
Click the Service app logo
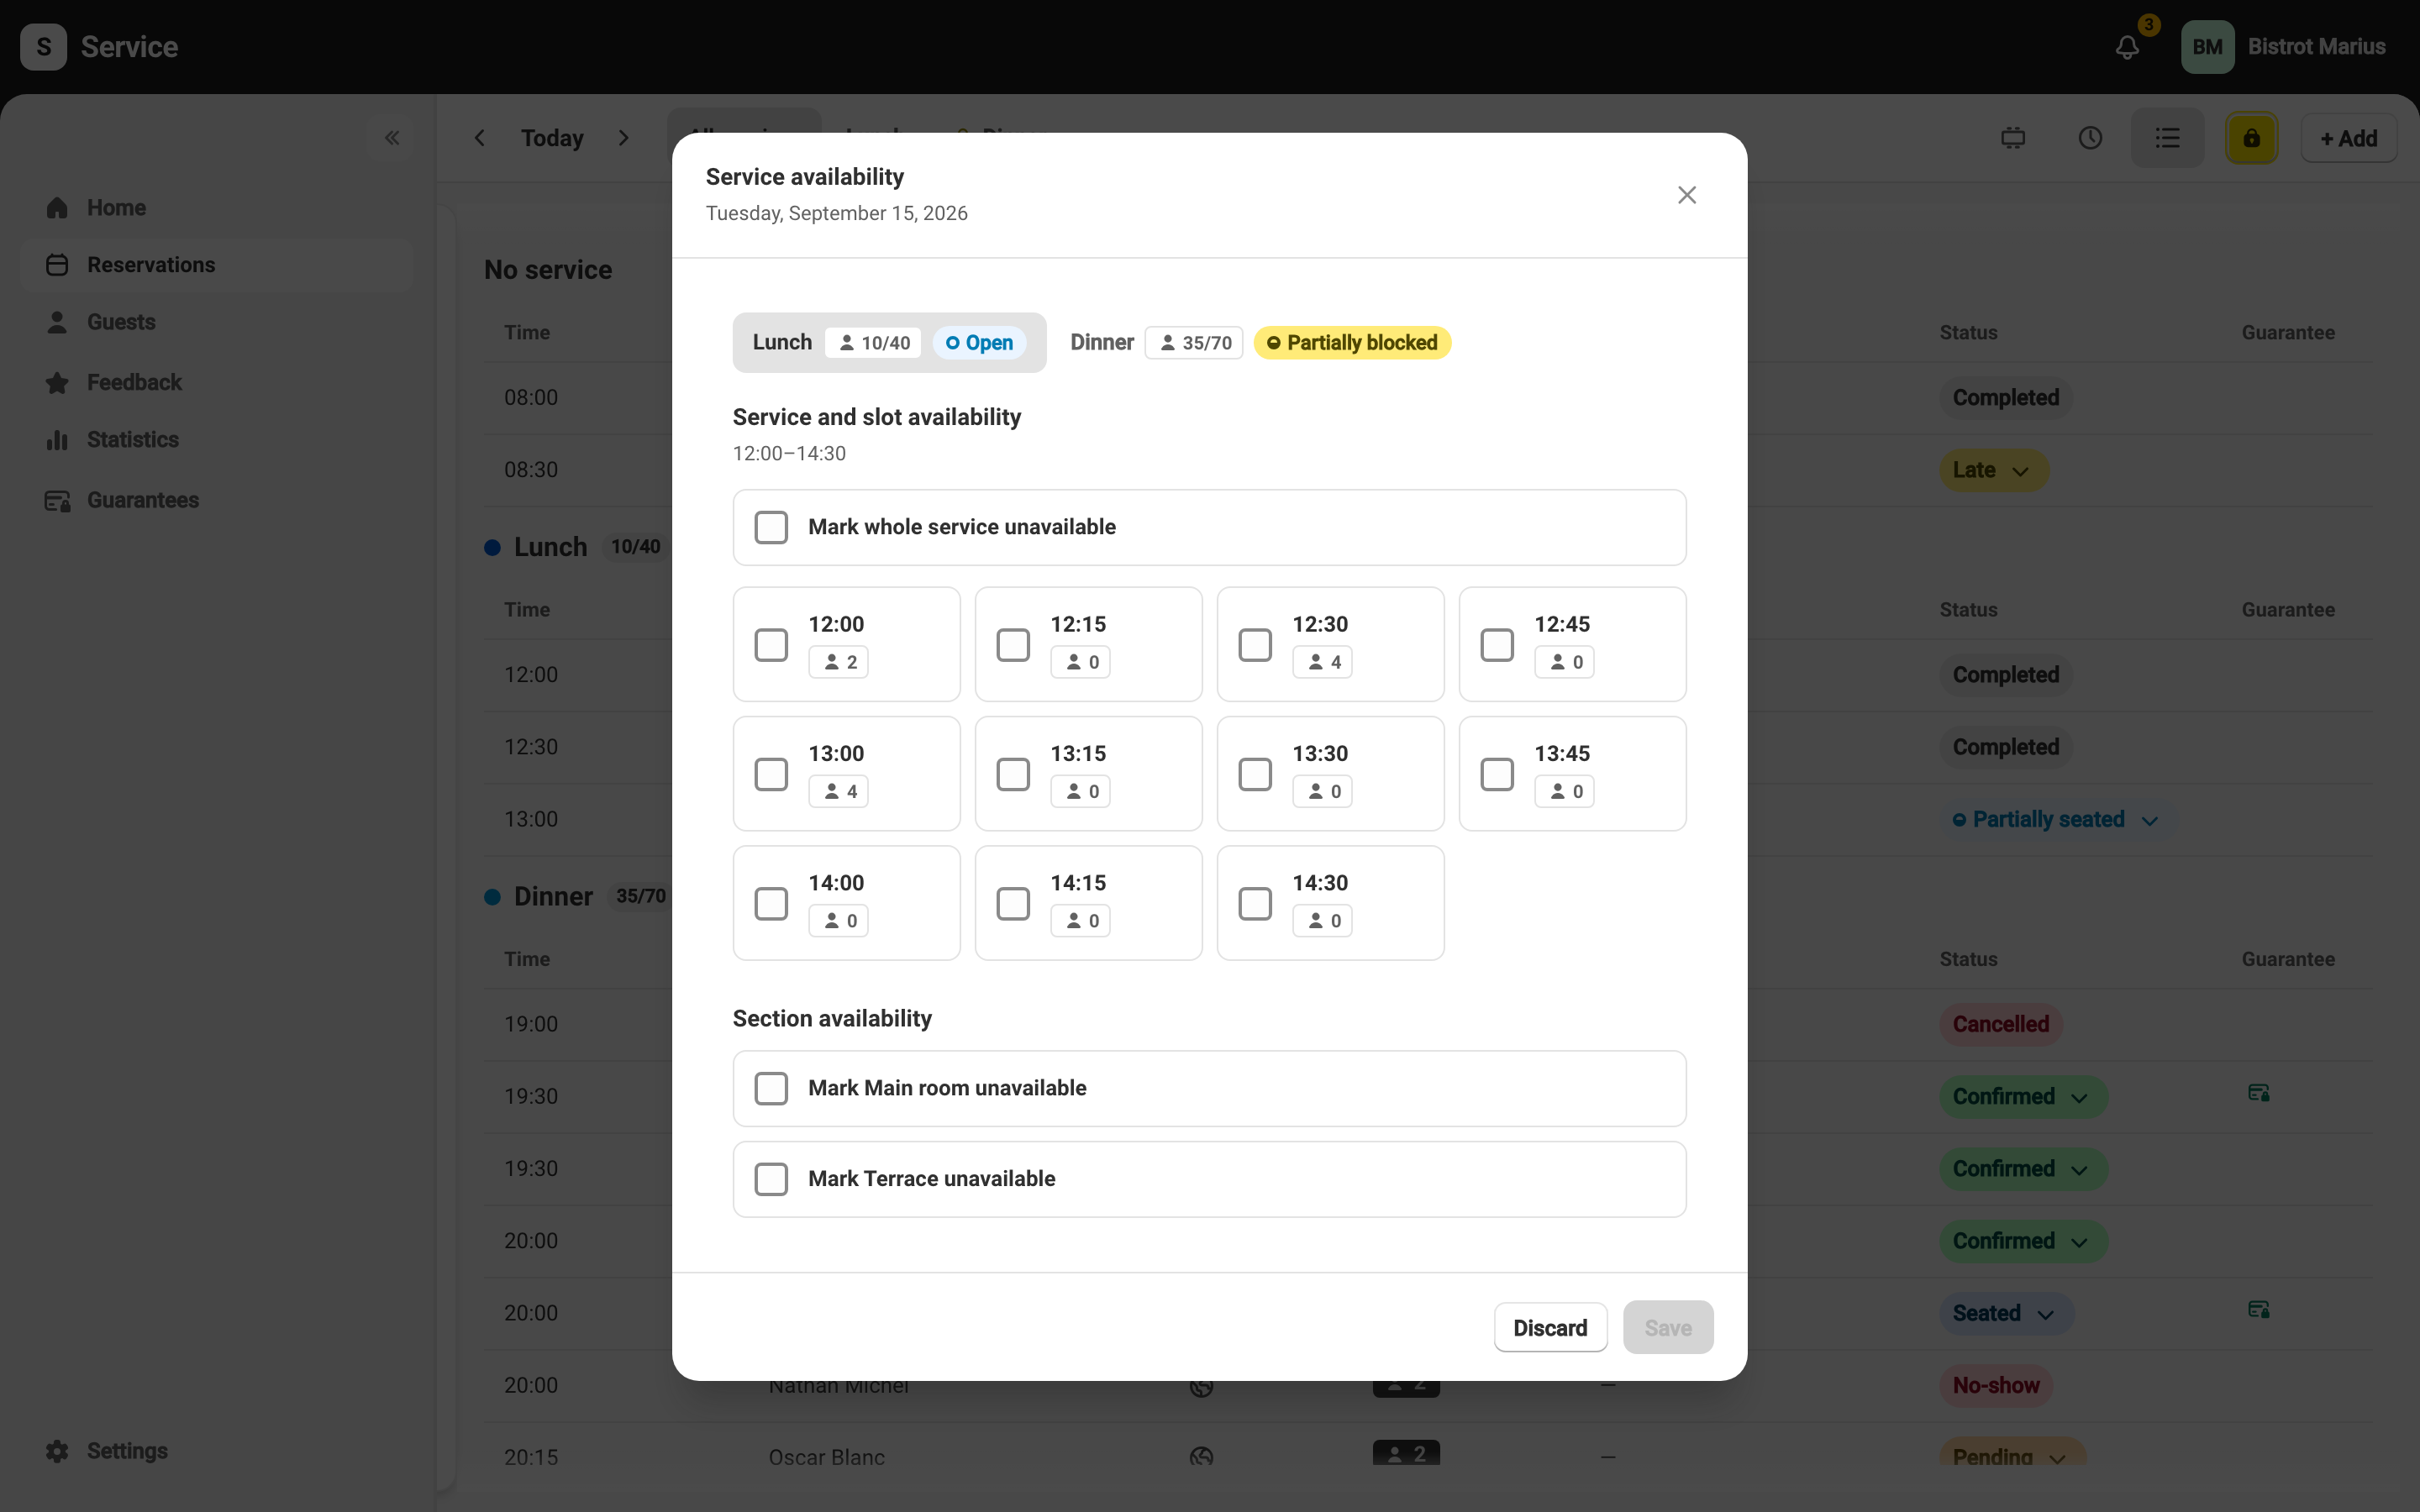pyautogui.click(x=44, y=47)
